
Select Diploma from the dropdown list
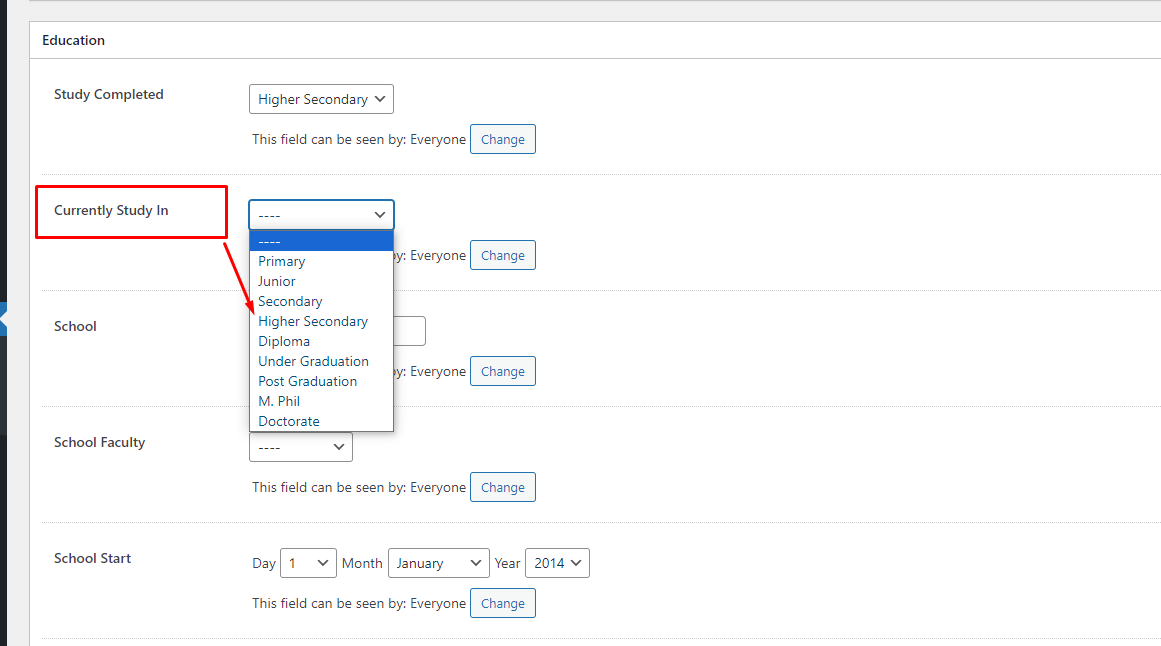[284, 341]
